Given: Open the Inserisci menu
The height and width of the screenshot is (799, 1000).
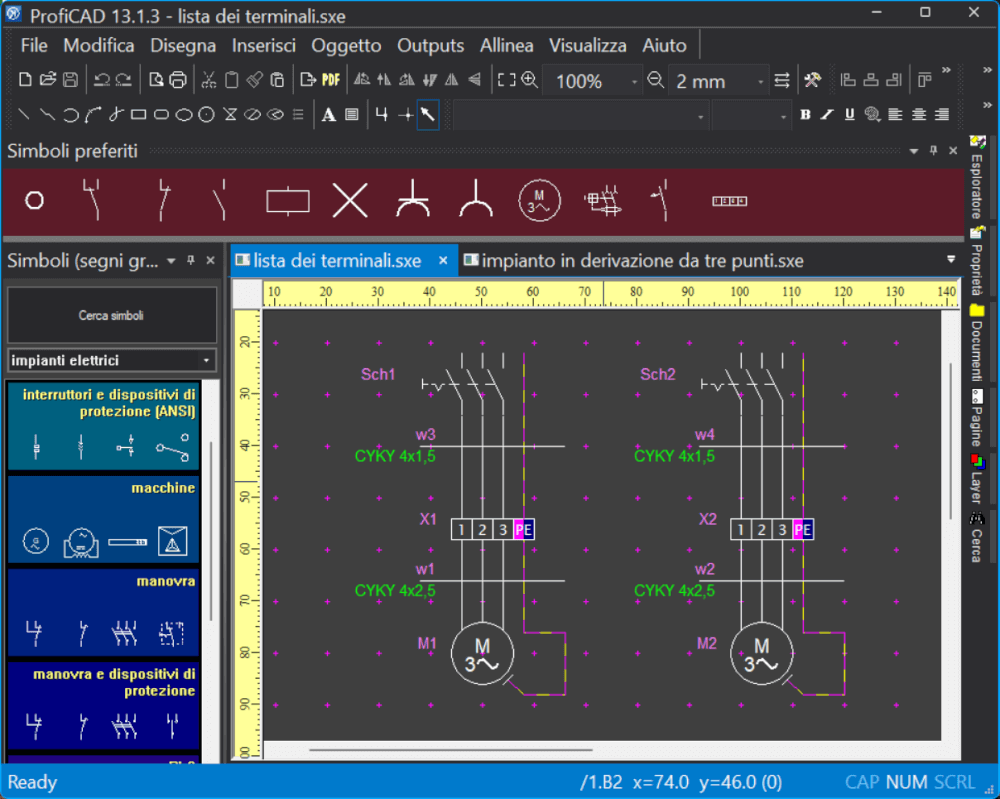Looking at the screenshot, I should [x=263, y=45].
